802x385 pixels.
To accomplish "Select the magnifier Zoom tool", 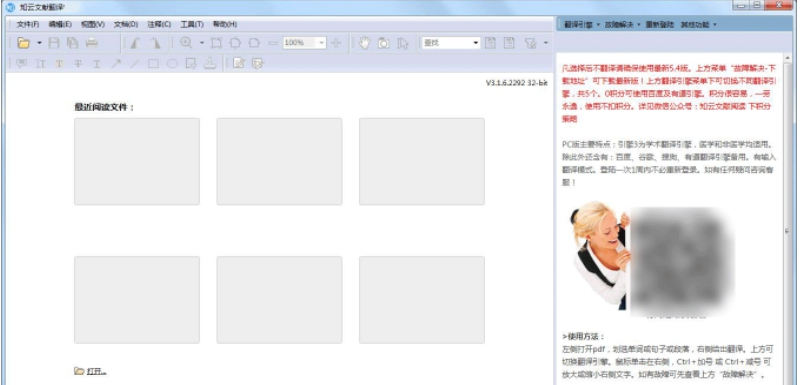I will tap(186, 43).
